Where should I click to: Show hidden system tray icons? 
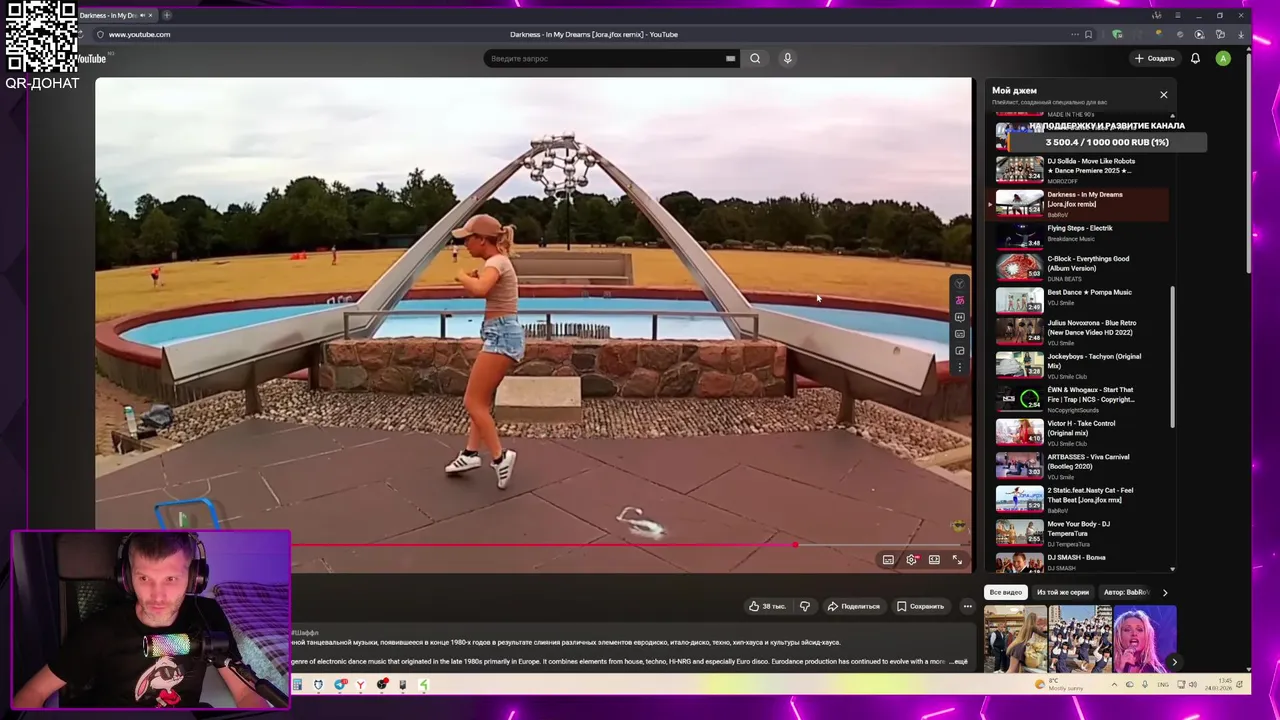[x=1114, y=685]
